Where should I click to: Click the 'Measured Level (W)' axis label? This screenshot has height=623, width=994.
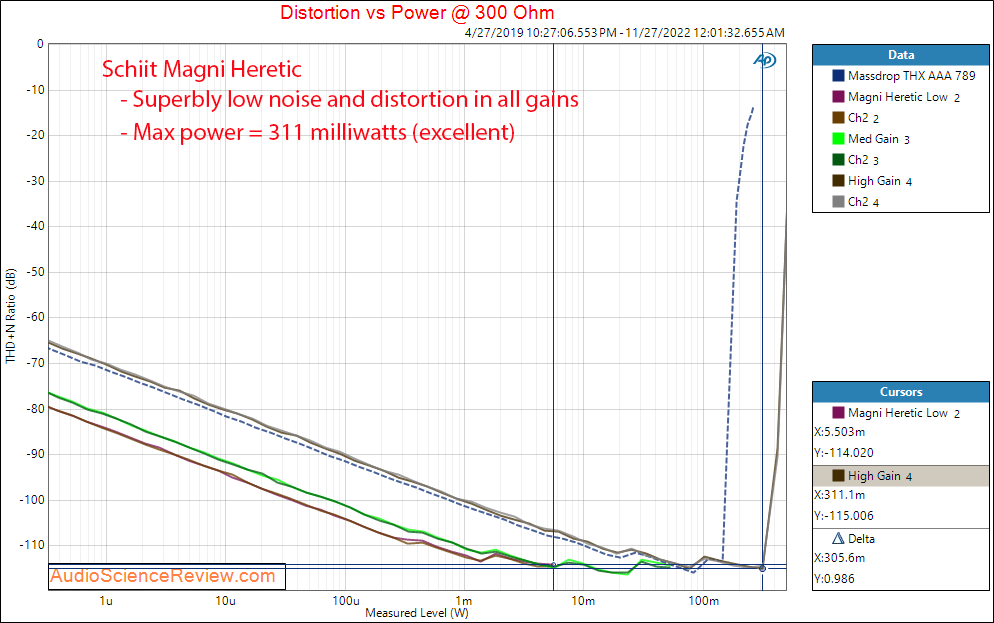[416, 613]
